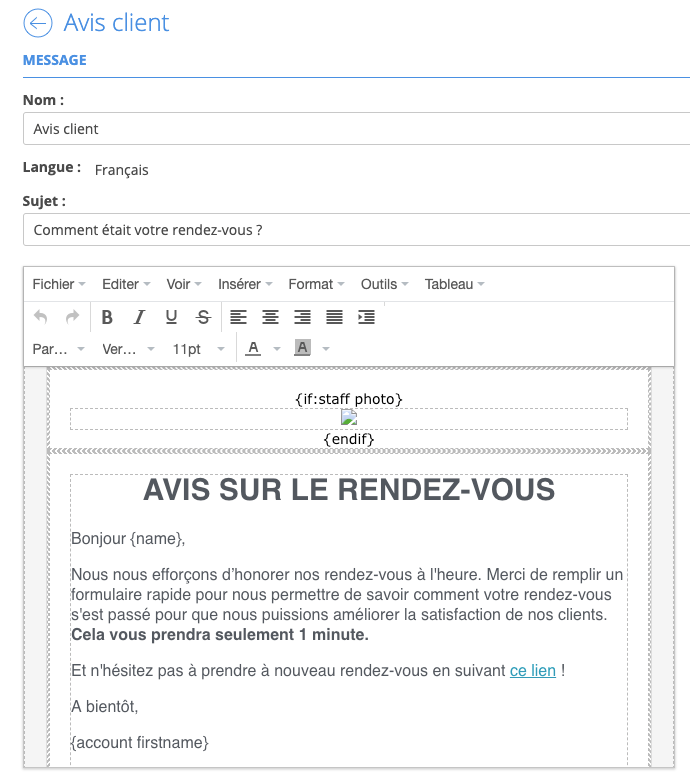
Task: Increase indent of paragraph
Action: [367, 317]
